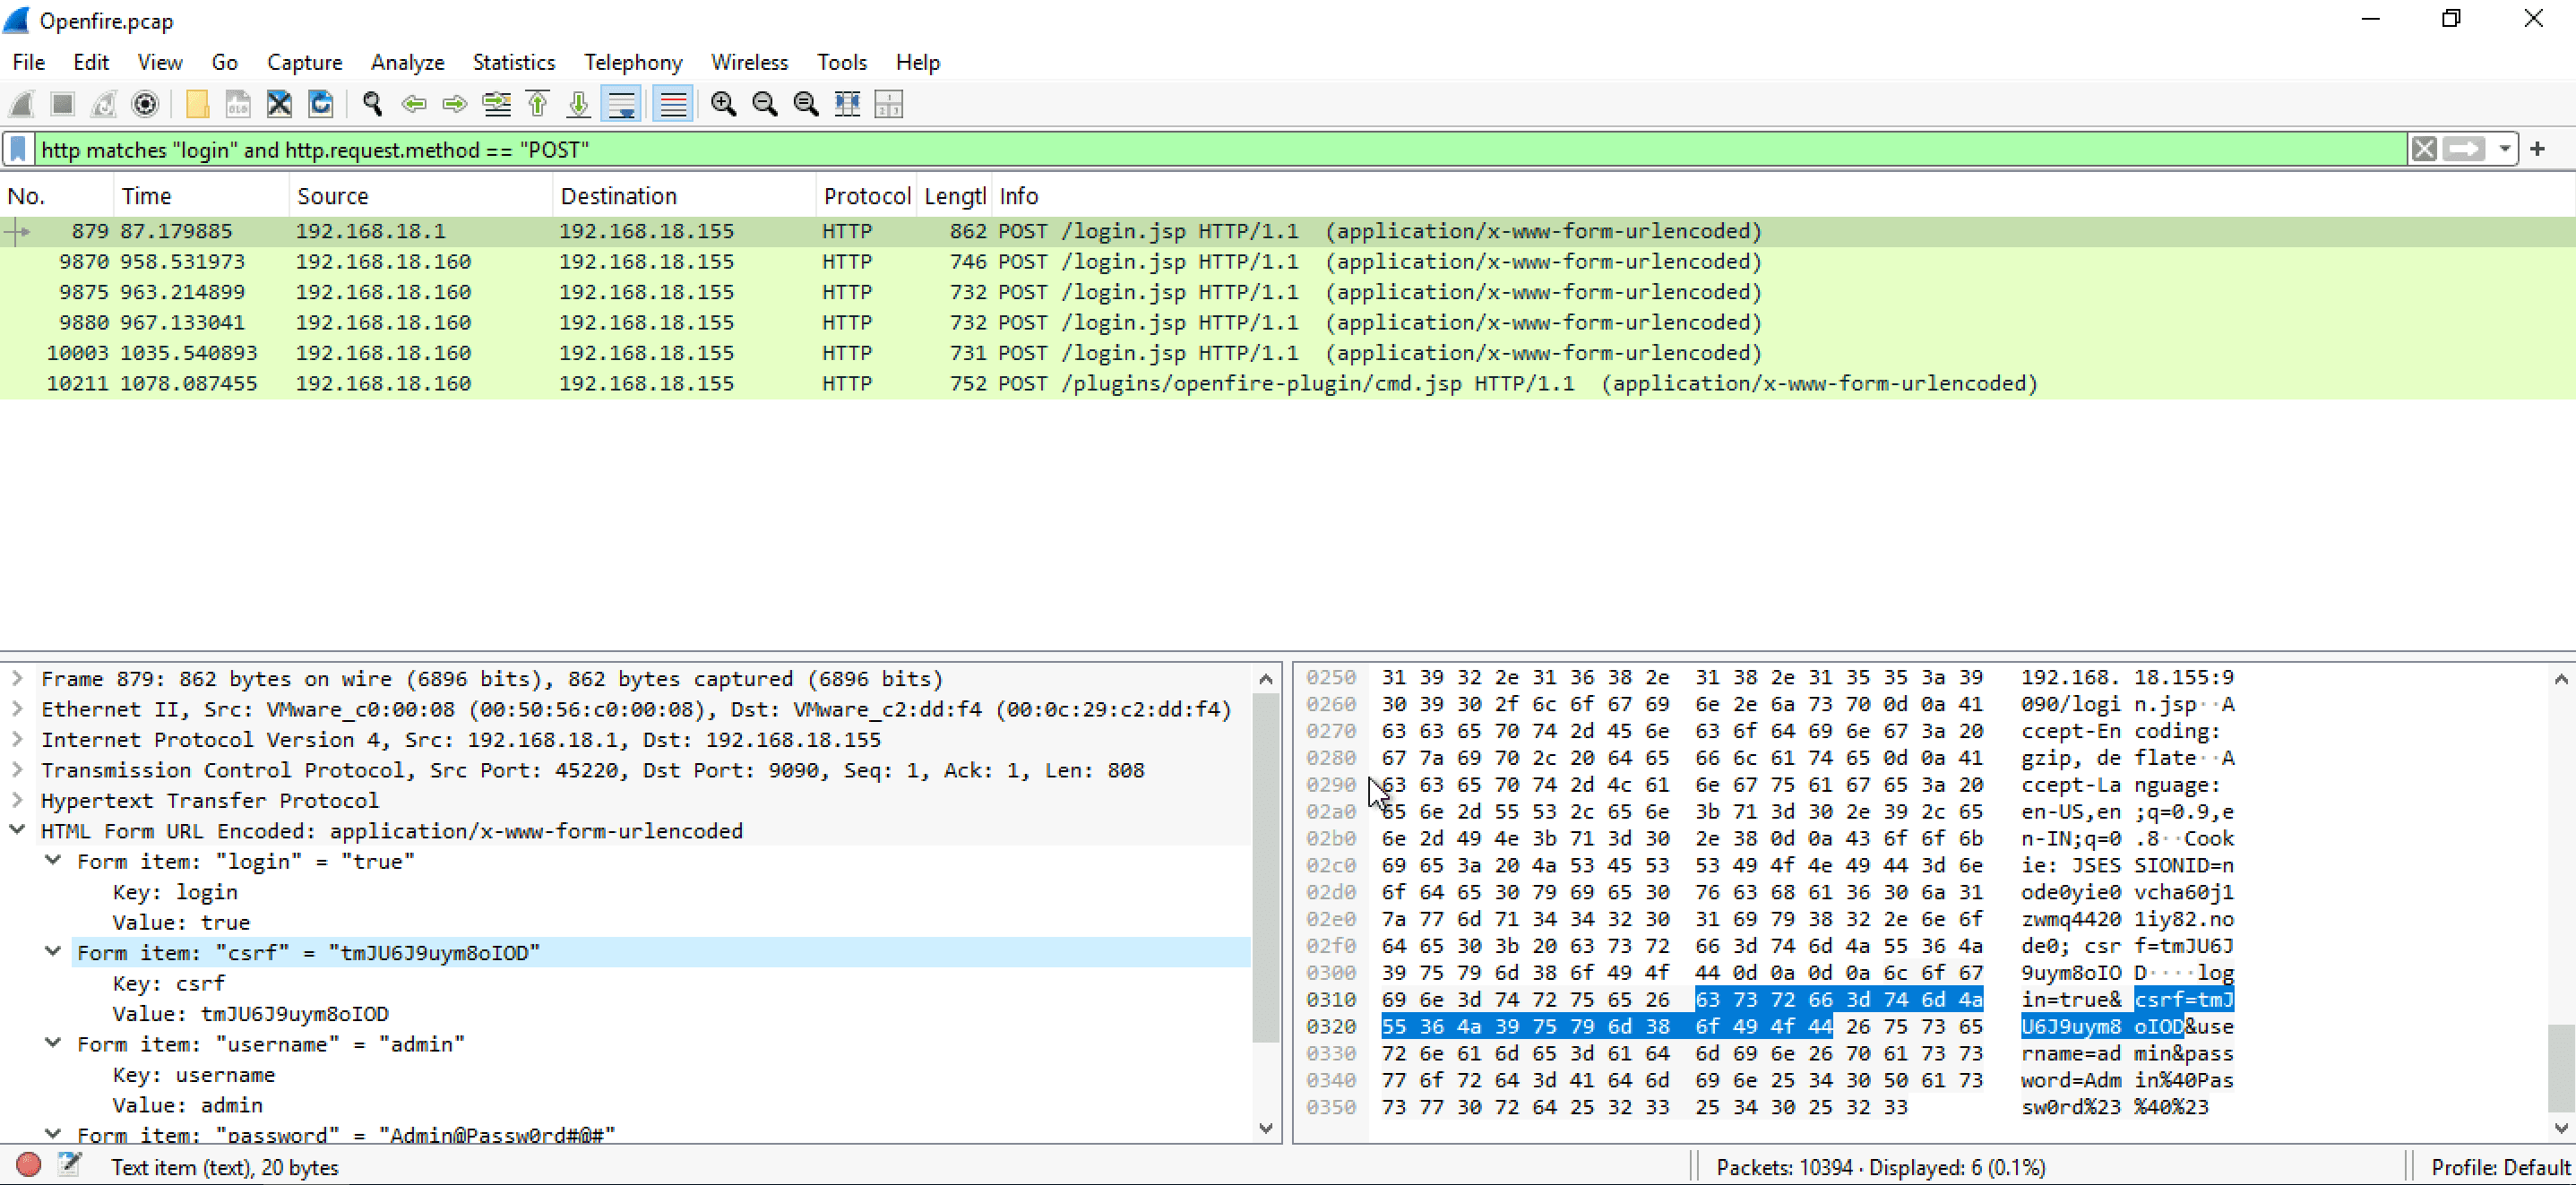Clear the display filter with X button
Image resolution: width=2576 pixels, height=1185 pixels.
[2423, 149]
